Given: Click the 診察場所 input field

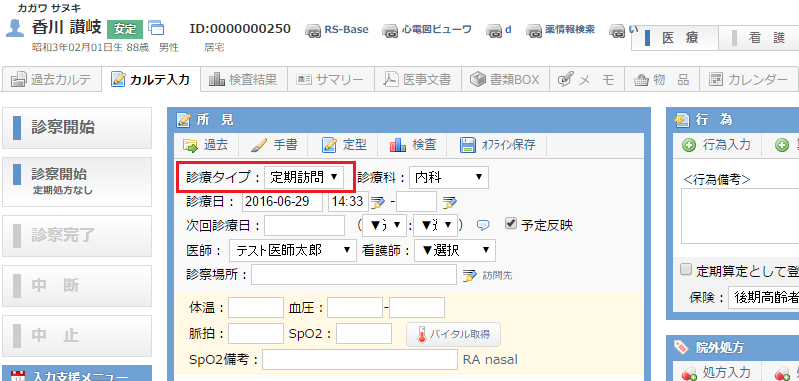Looking at the screenshot, I should [x=354, y=275].
